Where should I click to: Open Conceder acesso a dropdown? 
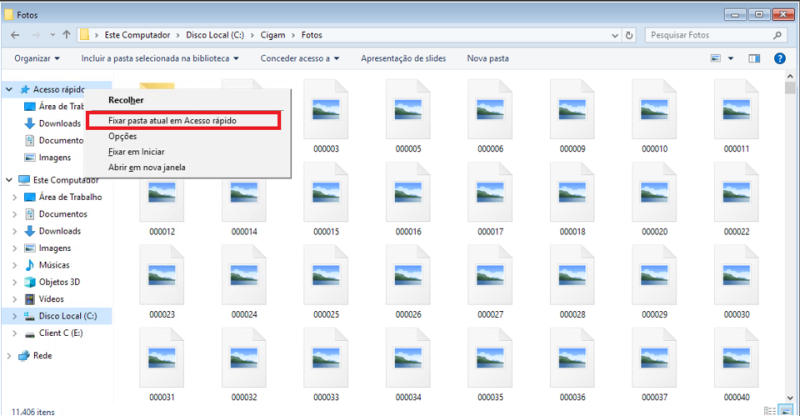pyautogui.click(x=299, y=58)
